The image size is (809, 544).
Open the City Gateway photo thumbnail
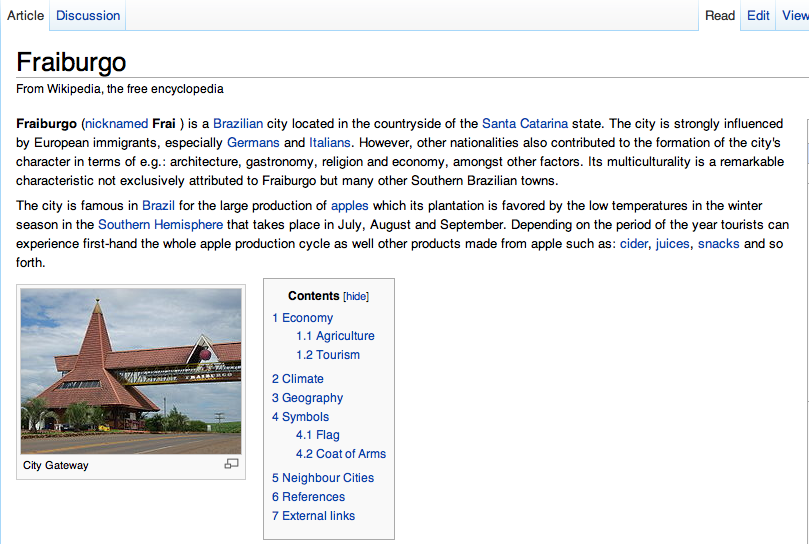point(131,371)
